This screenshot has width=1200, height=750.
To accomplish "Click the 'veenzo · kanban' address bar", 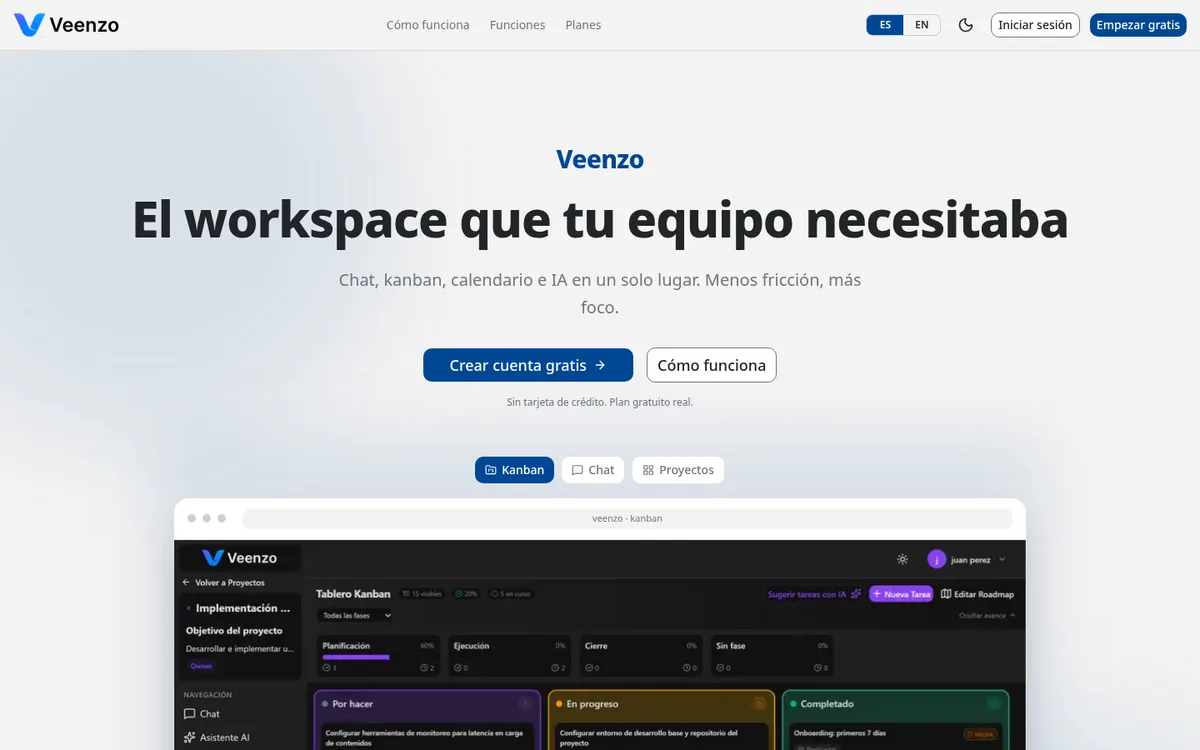I will (x=627, y=518).
